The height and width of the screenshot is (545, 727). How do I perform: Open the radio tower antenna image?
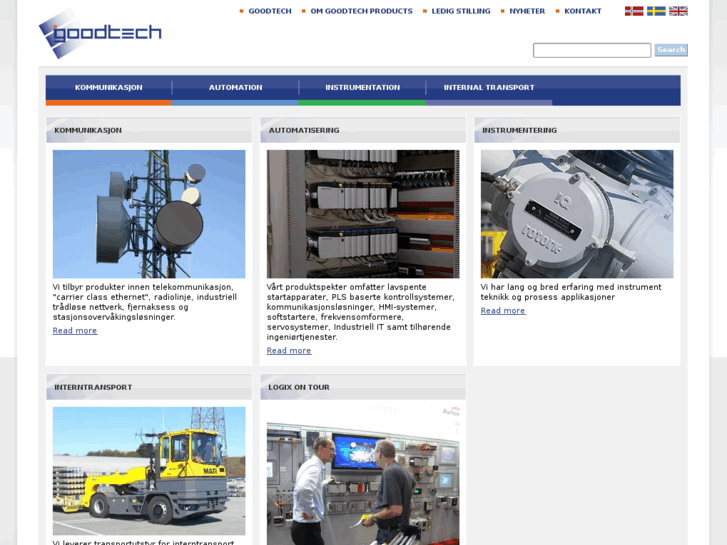click(x=149, y=214)
